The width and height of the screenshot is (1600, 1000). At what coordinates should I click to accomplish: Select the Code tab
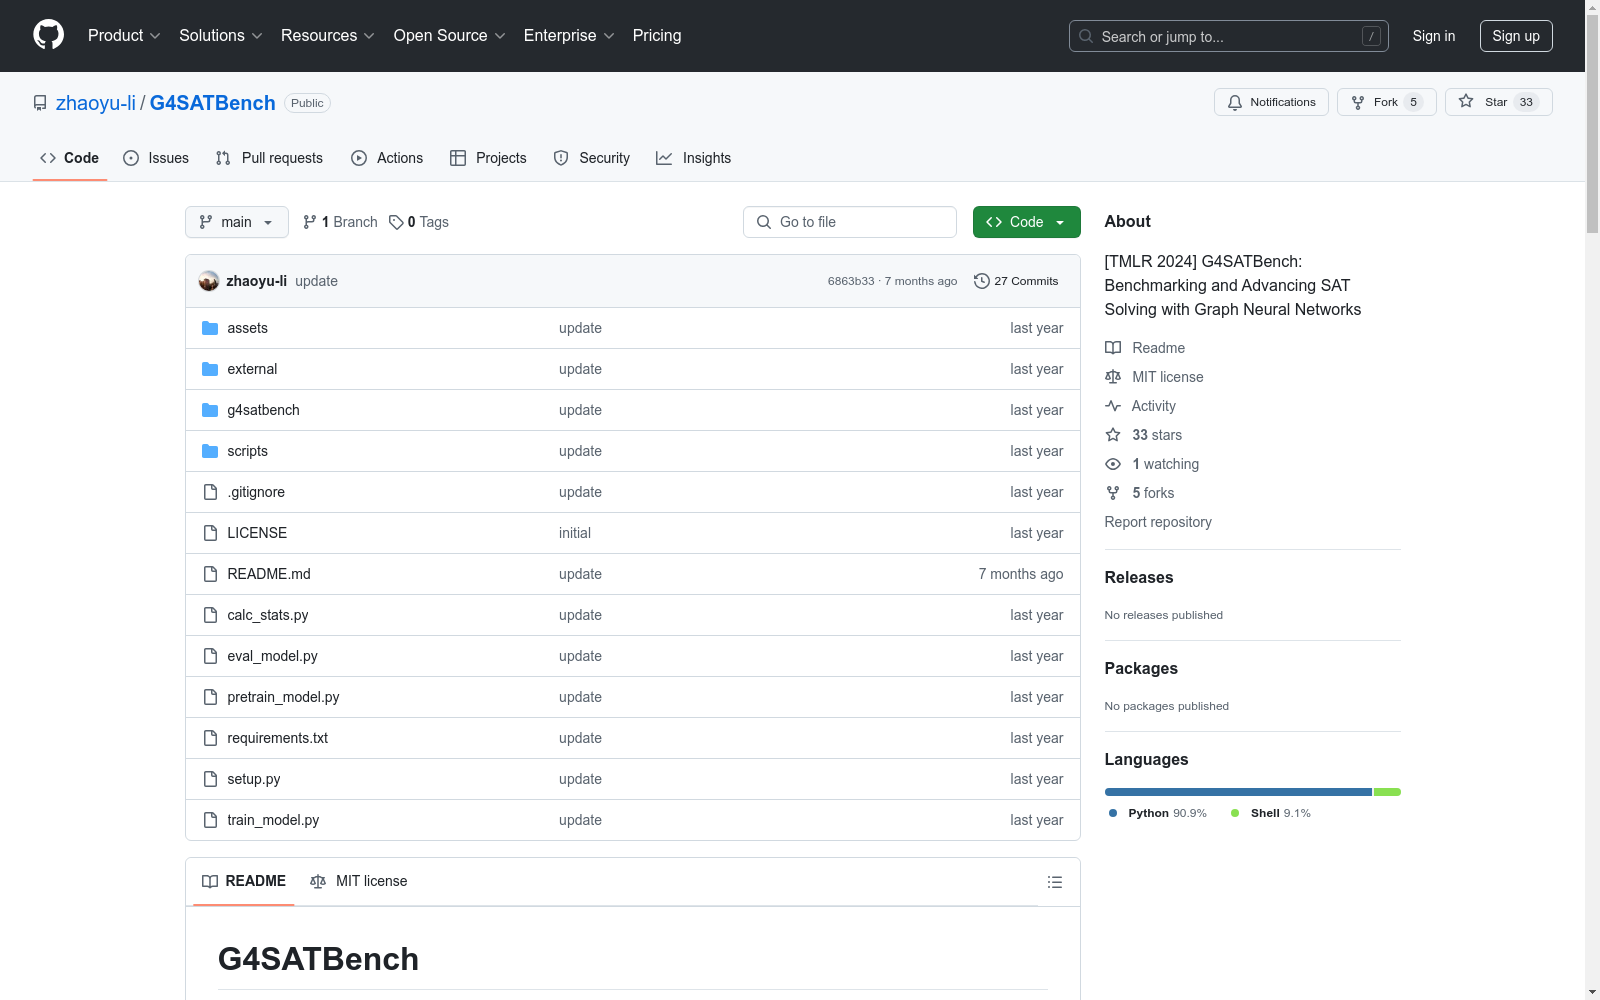pyautogui.click(x=70, y=158)
